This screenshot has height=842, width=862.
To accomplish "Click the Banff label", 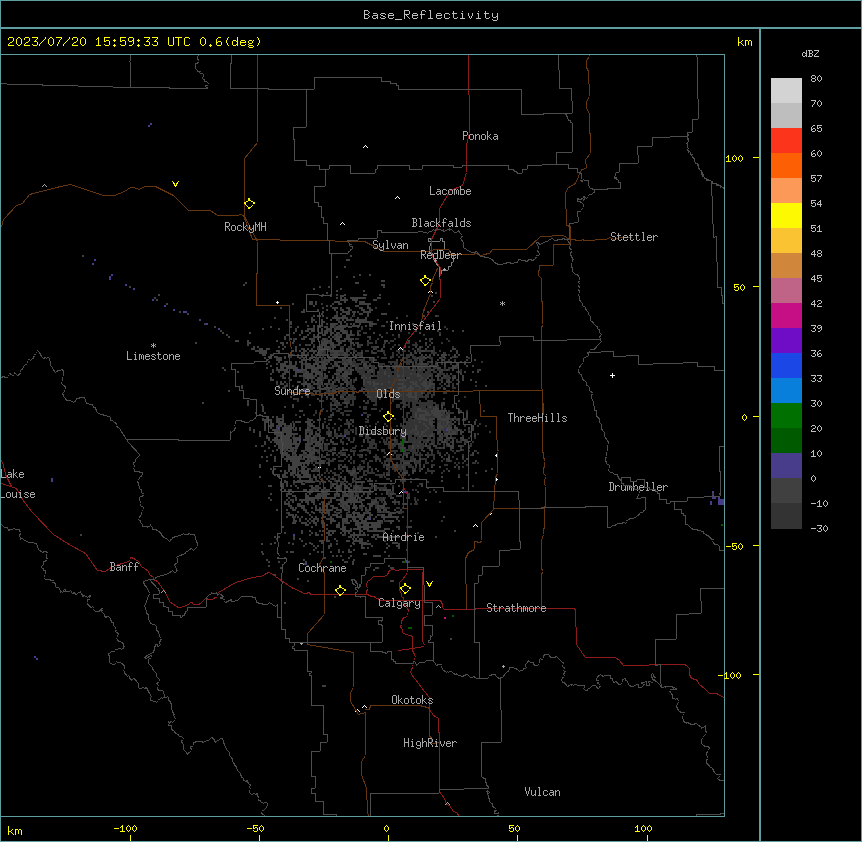I will (124, 567).
